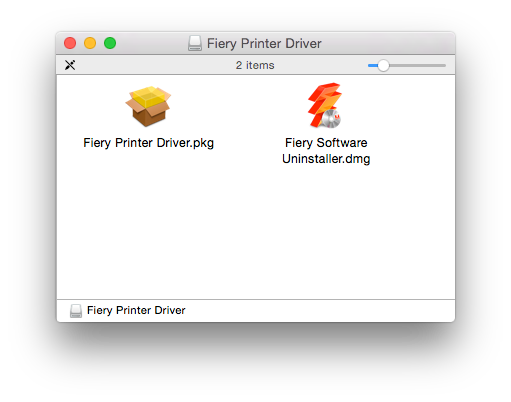
Task: Click the empty right side of the path bar
Action: 320,311
